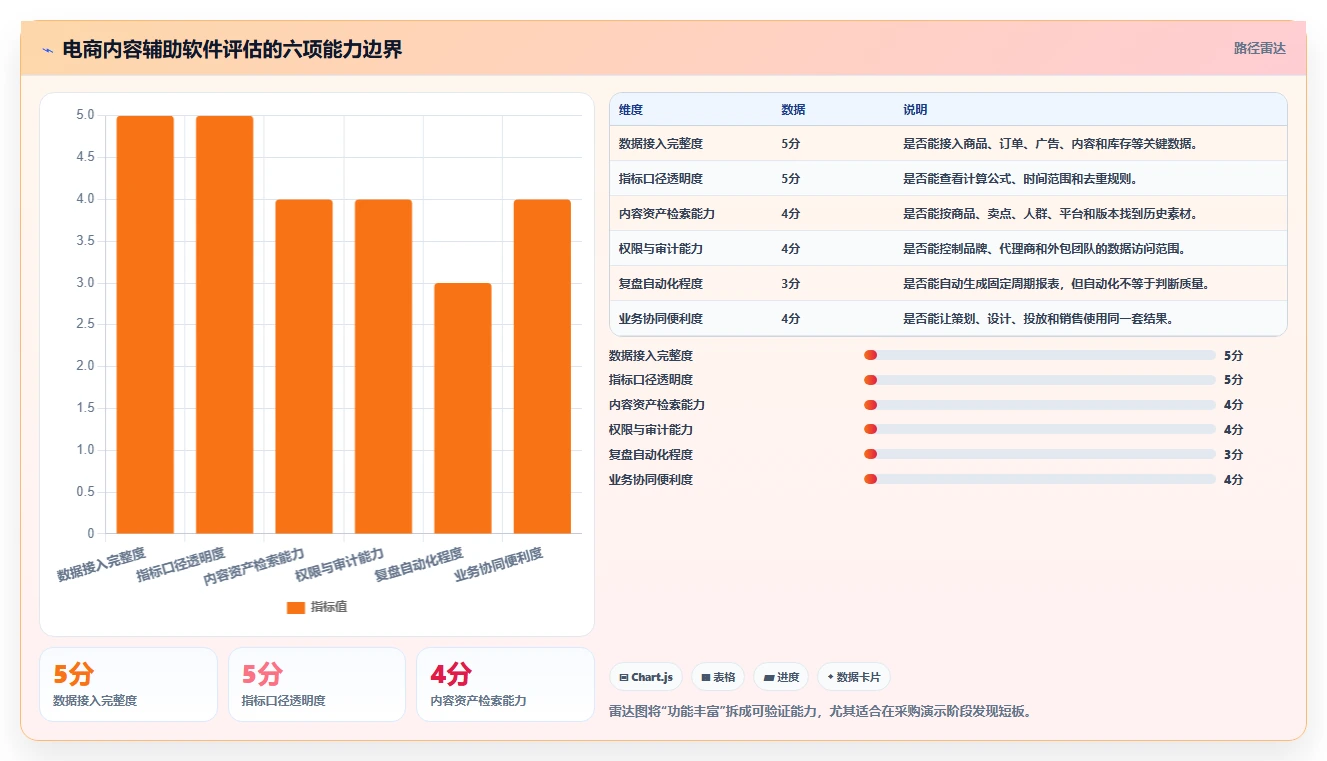
Task: Click the 指标口径透明度 progress bar
Action: coord(1040,380)
